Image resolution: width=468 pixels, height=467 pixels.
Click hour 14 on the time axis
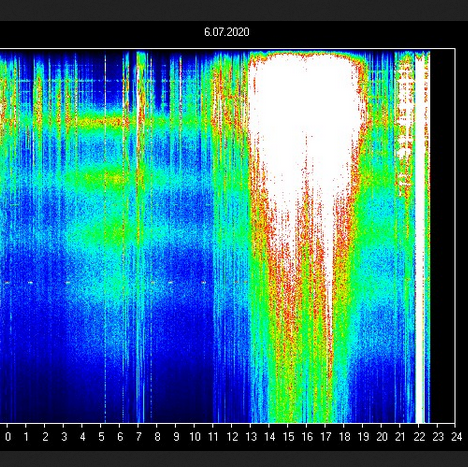coord(270,436)
